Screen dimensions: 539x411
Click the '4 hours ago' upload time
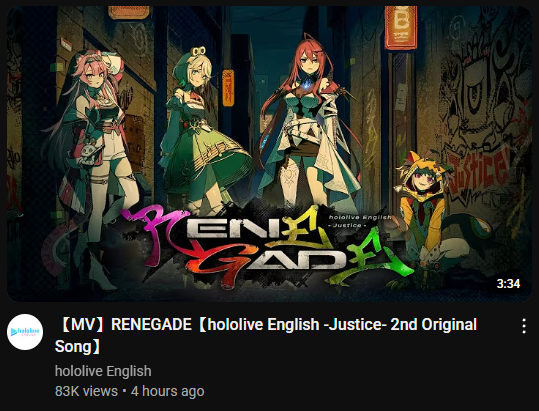pyautogui.click(x=168, y=391)
